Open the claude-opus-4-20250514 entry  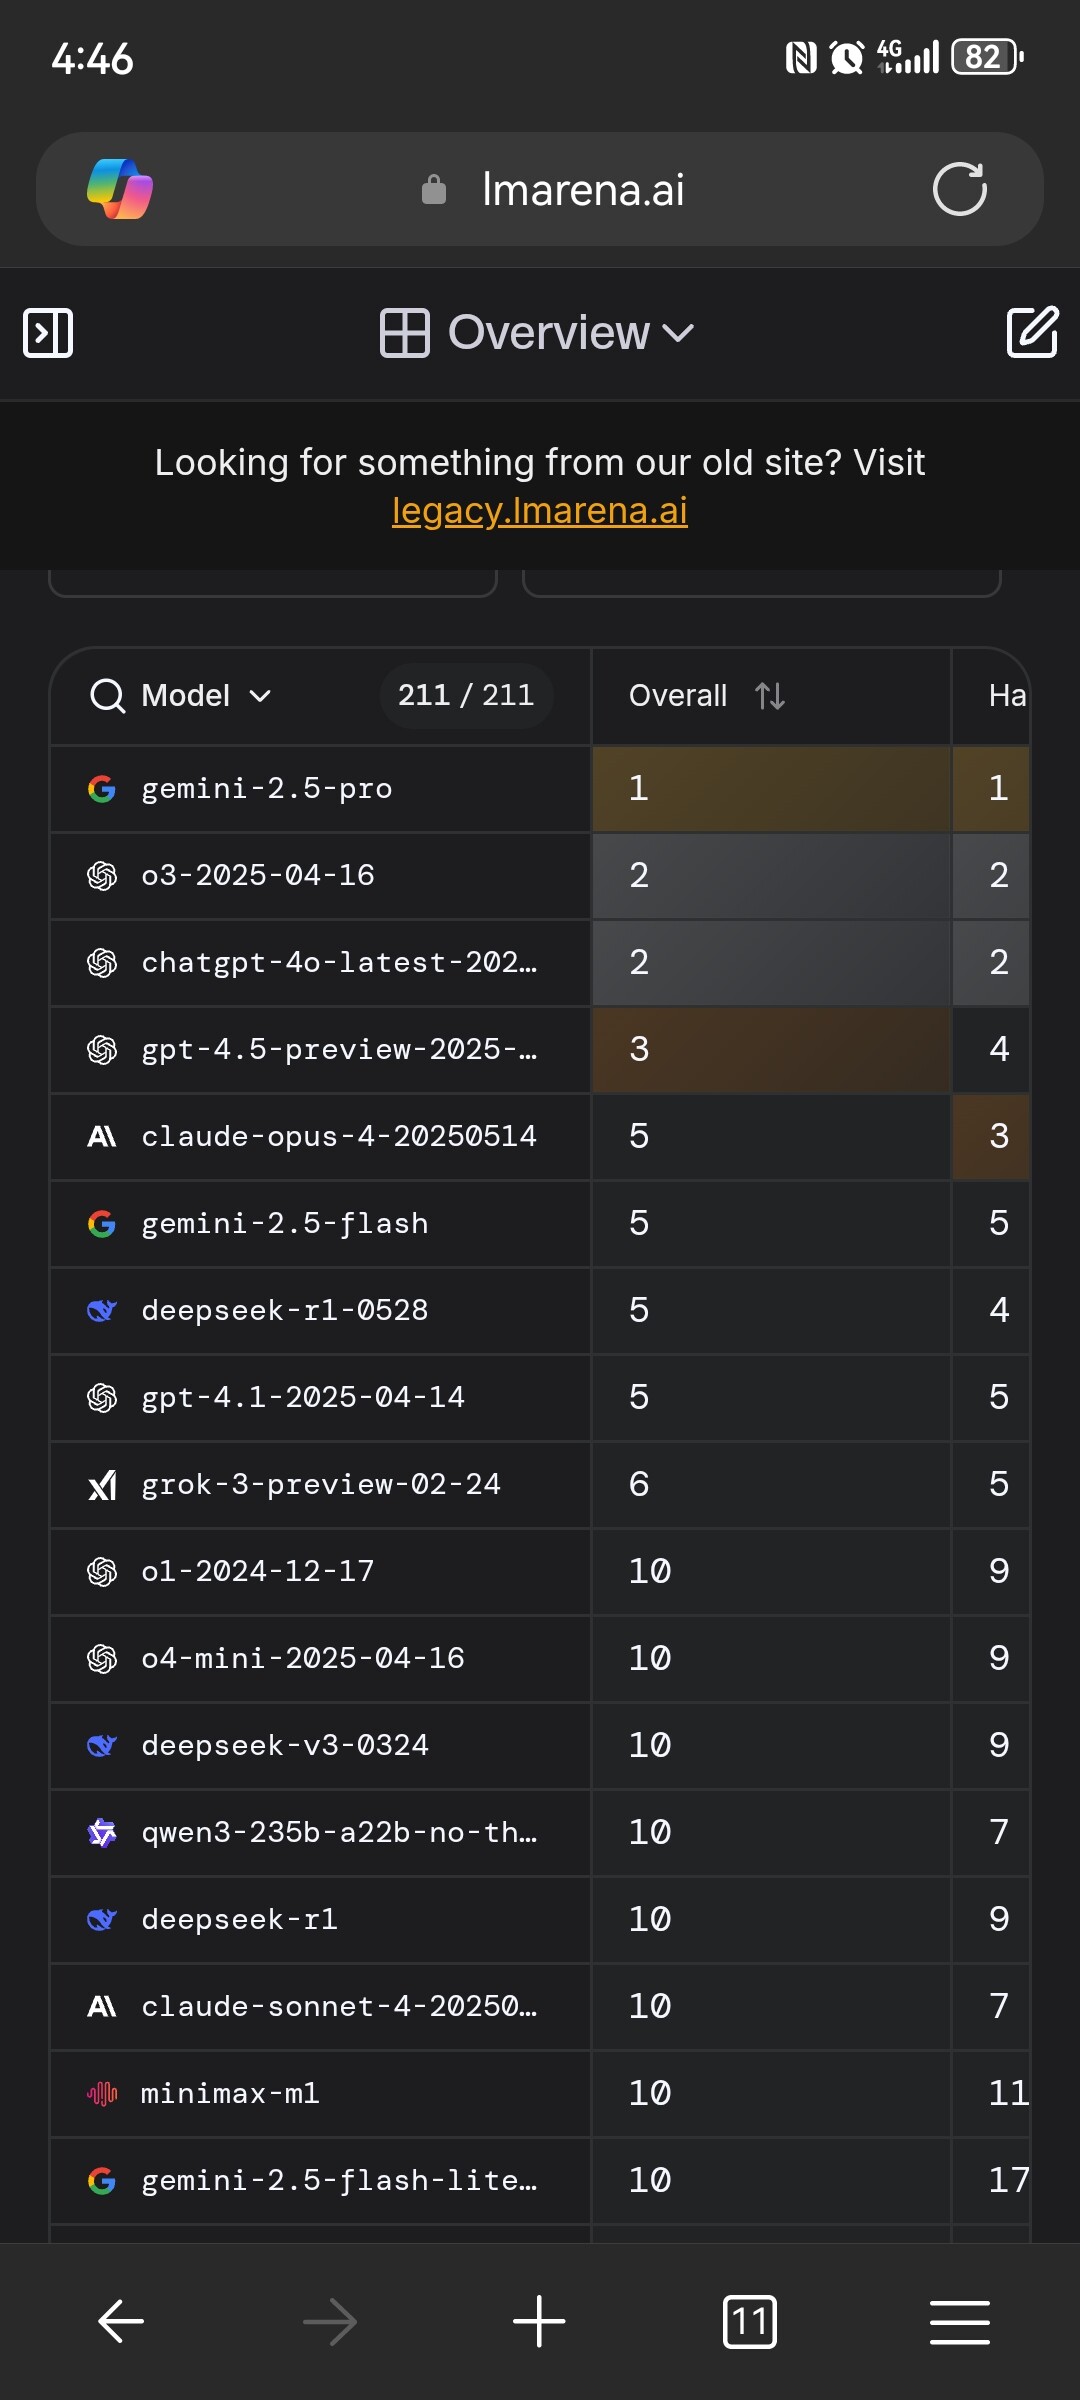pos(339,1137)
